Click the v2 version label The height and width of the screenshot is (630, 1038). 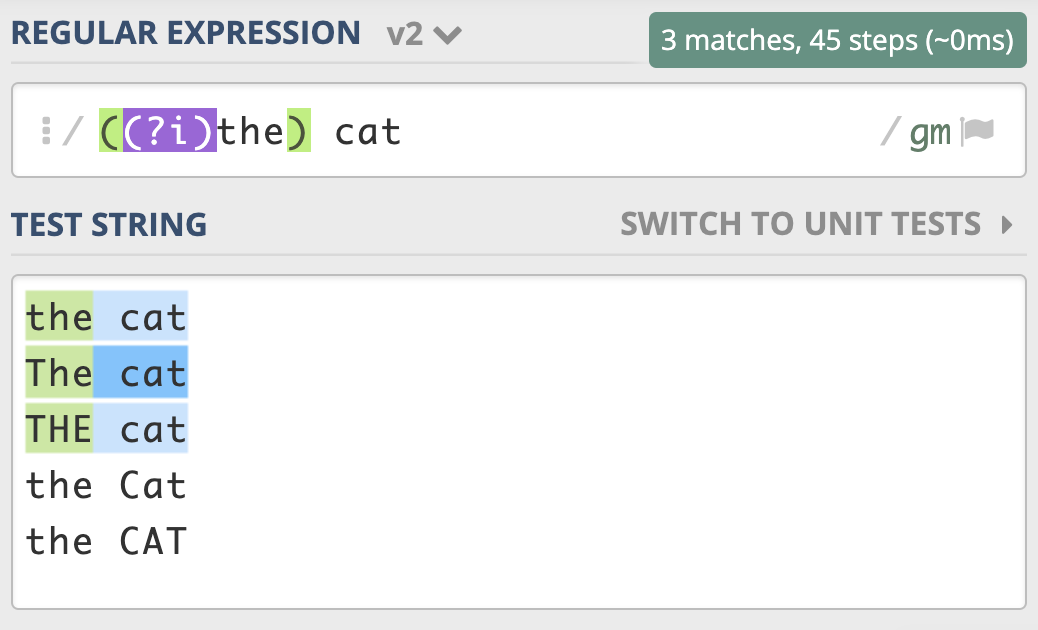(405, 34)
